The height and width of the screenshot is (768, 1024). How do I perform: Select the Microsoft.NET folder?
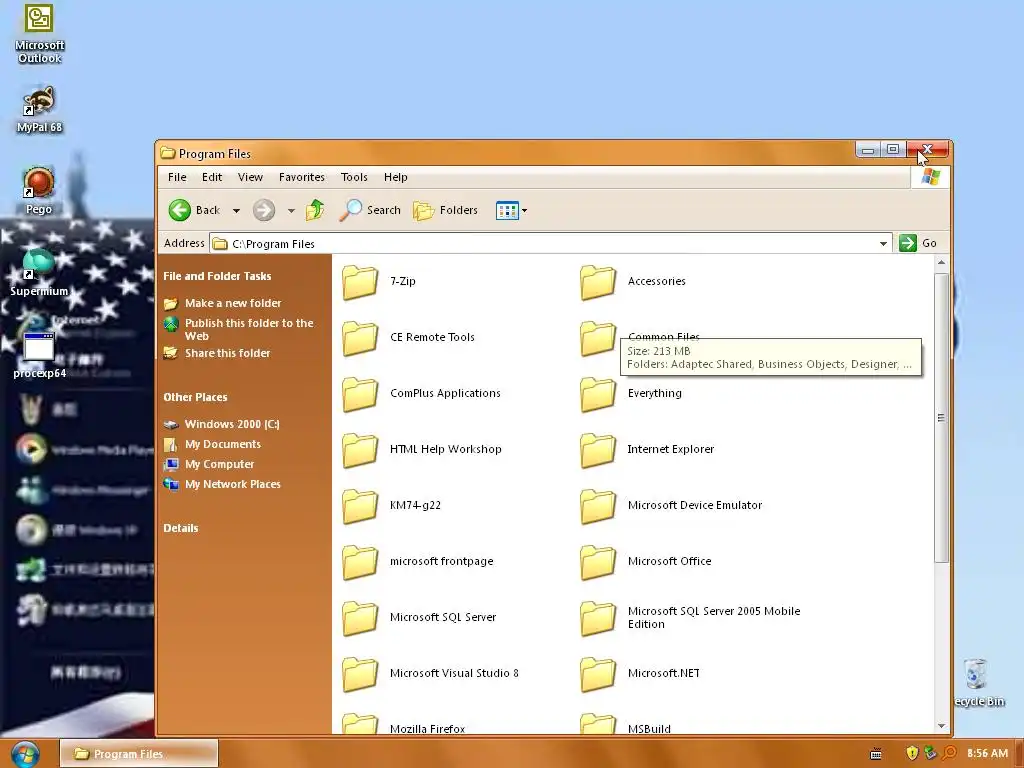point(640,674)
